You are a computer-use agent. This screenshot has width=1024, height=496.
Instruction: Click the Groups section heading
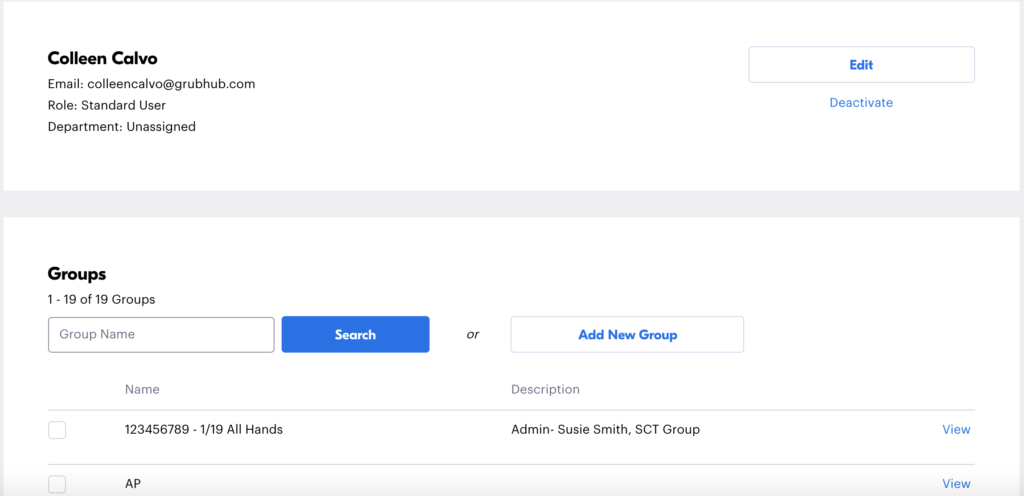tap(77, 274)
